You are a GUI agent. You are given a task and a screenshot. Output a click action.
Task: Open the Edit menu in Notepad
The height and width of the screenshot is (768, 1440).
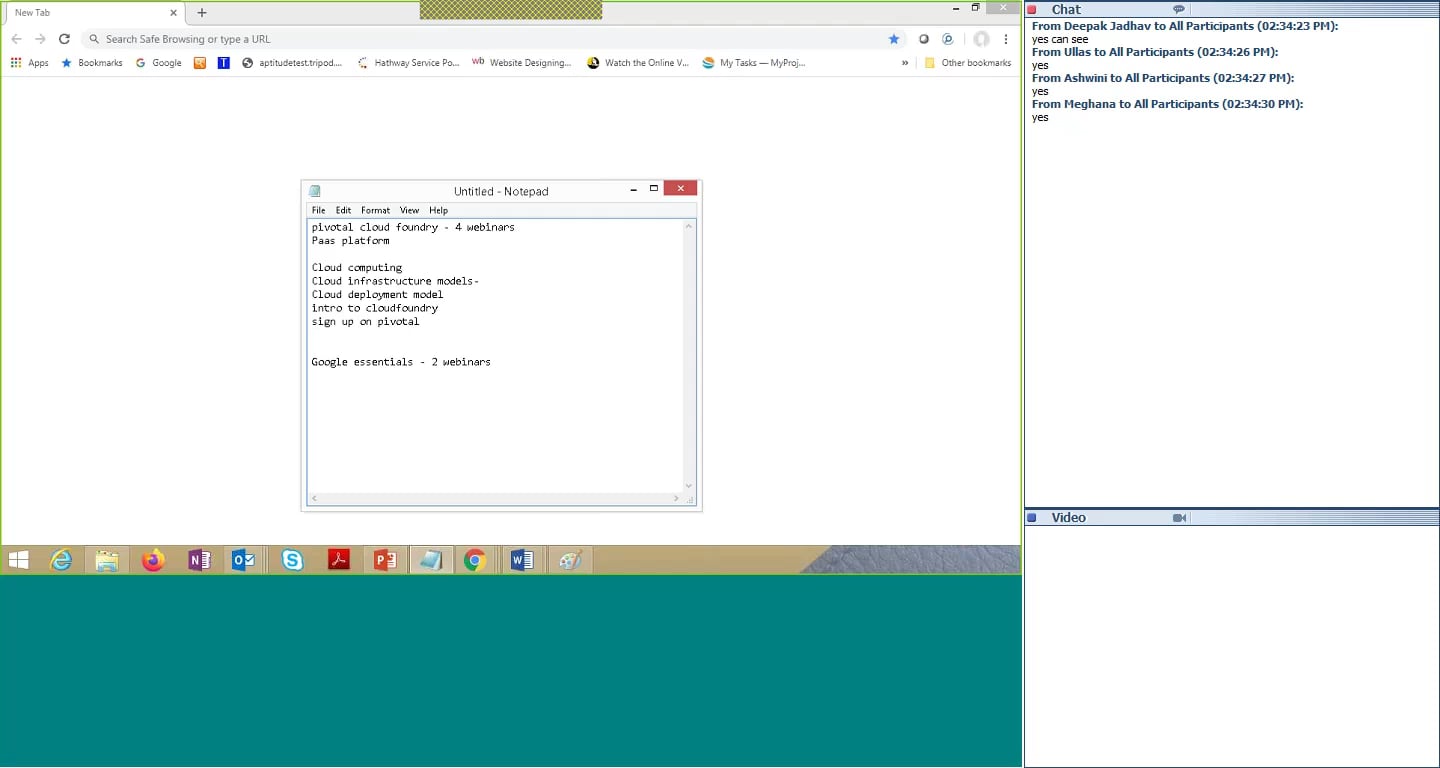343,210
